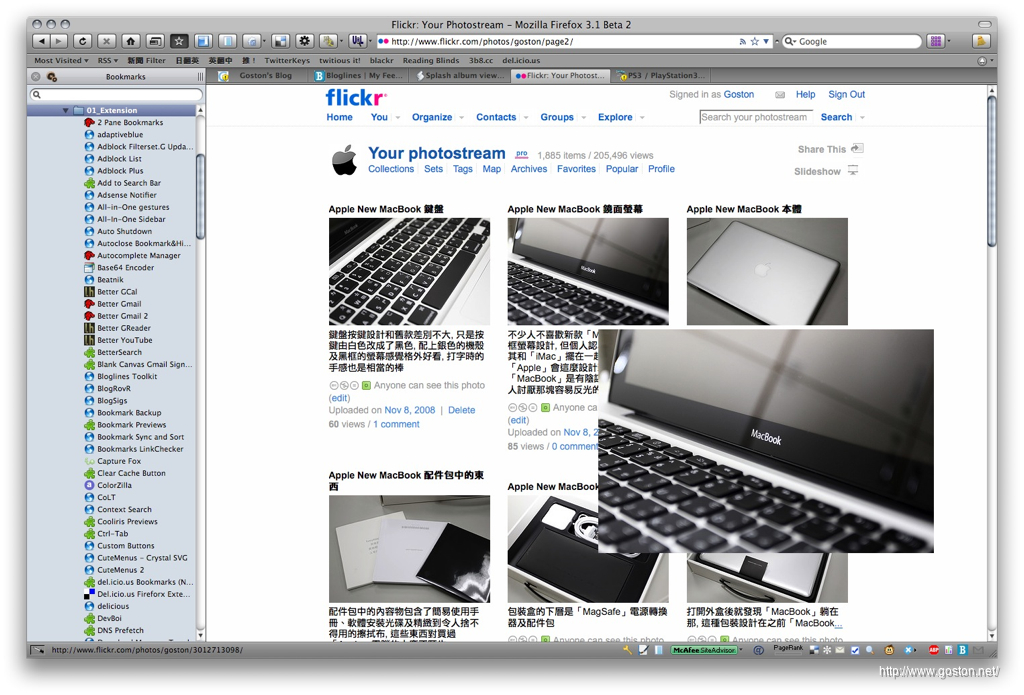Open the MacBook keyboard photo thumbnail
The width and height of the screenshot is (1024, 695).
[409, 272]
